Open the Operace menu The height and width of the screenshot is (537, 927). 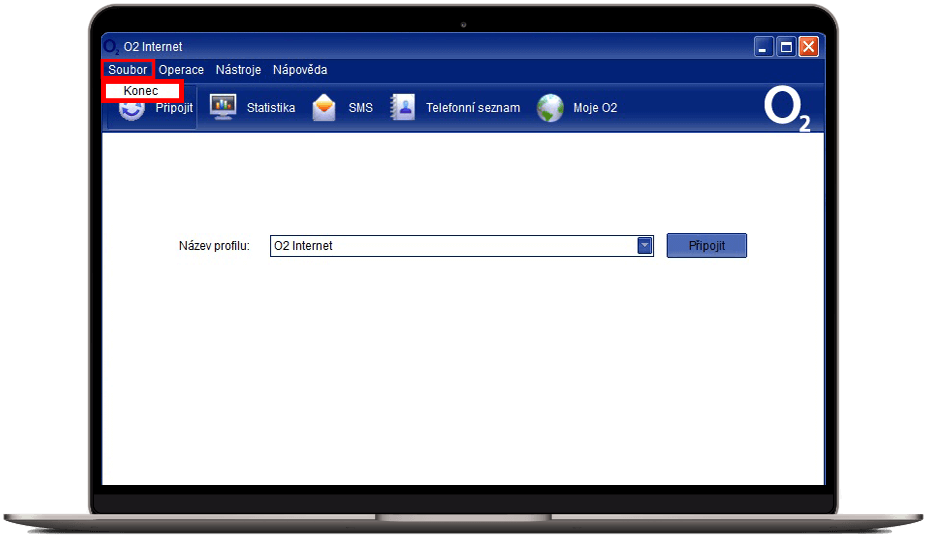(181, 70)
